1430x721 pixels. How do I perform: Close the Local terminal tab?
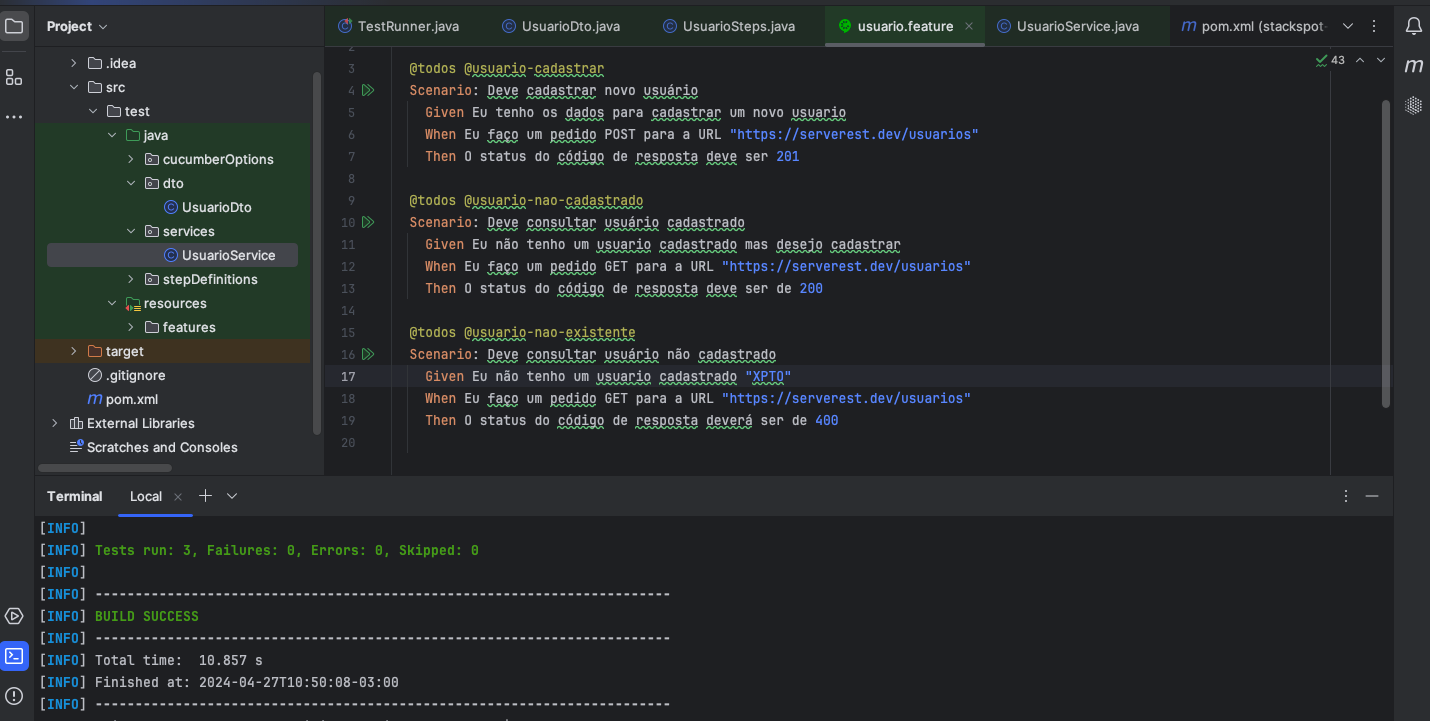coord(178,497)
